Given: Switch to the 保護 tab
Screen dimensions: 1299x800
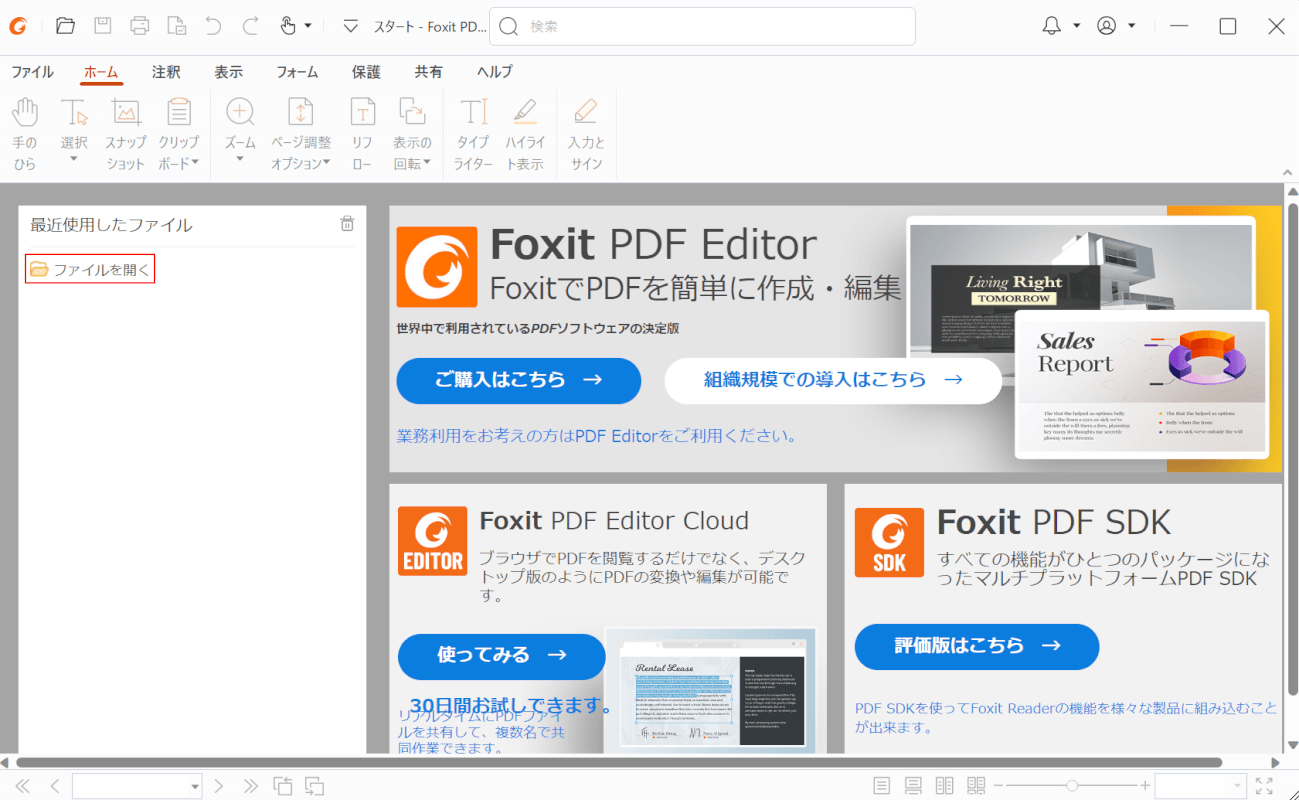Looking at the screenshot, I should coord(366,72).
